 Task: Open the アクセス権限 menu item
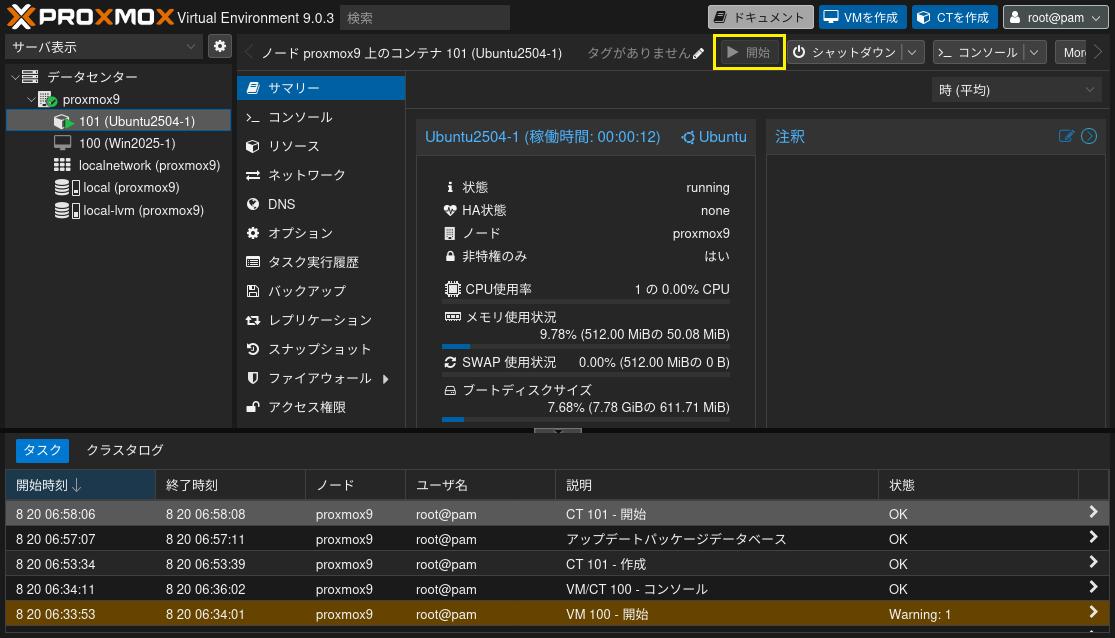click(321, 407)
